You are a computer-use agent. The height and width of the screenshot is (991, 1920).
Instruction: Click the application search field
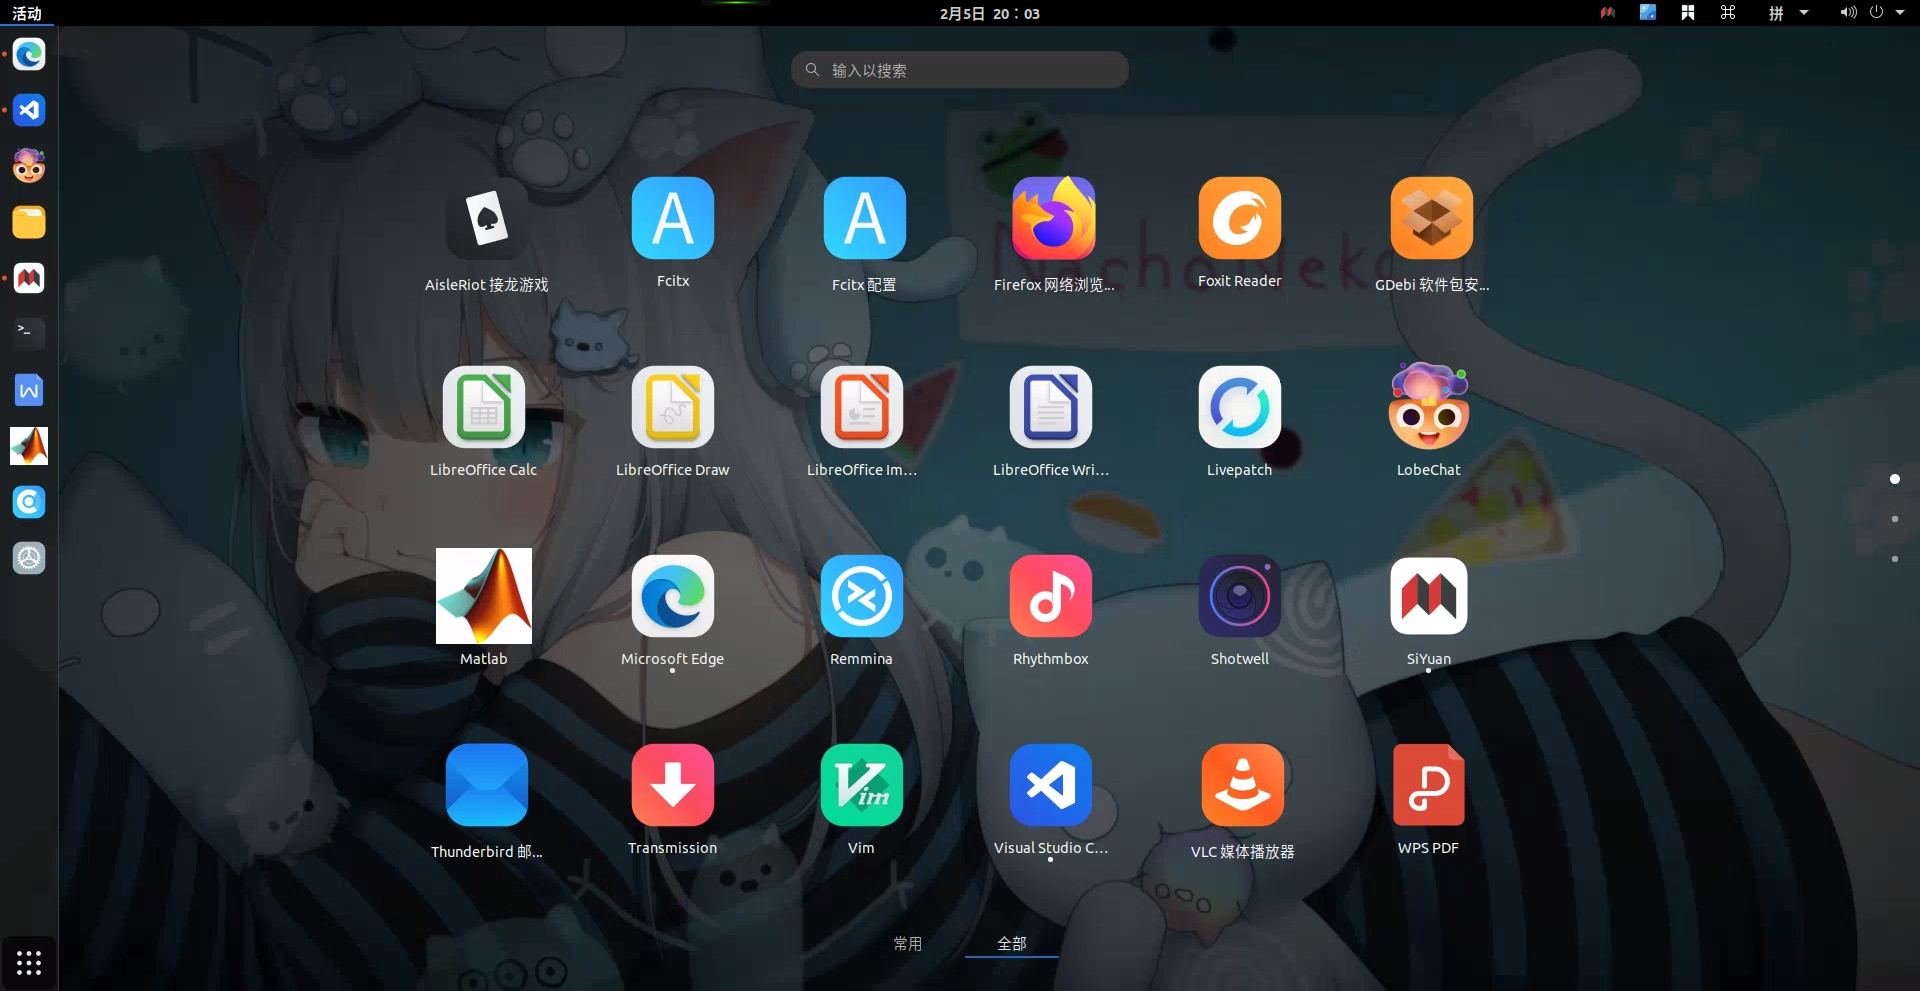pos(960,70)
